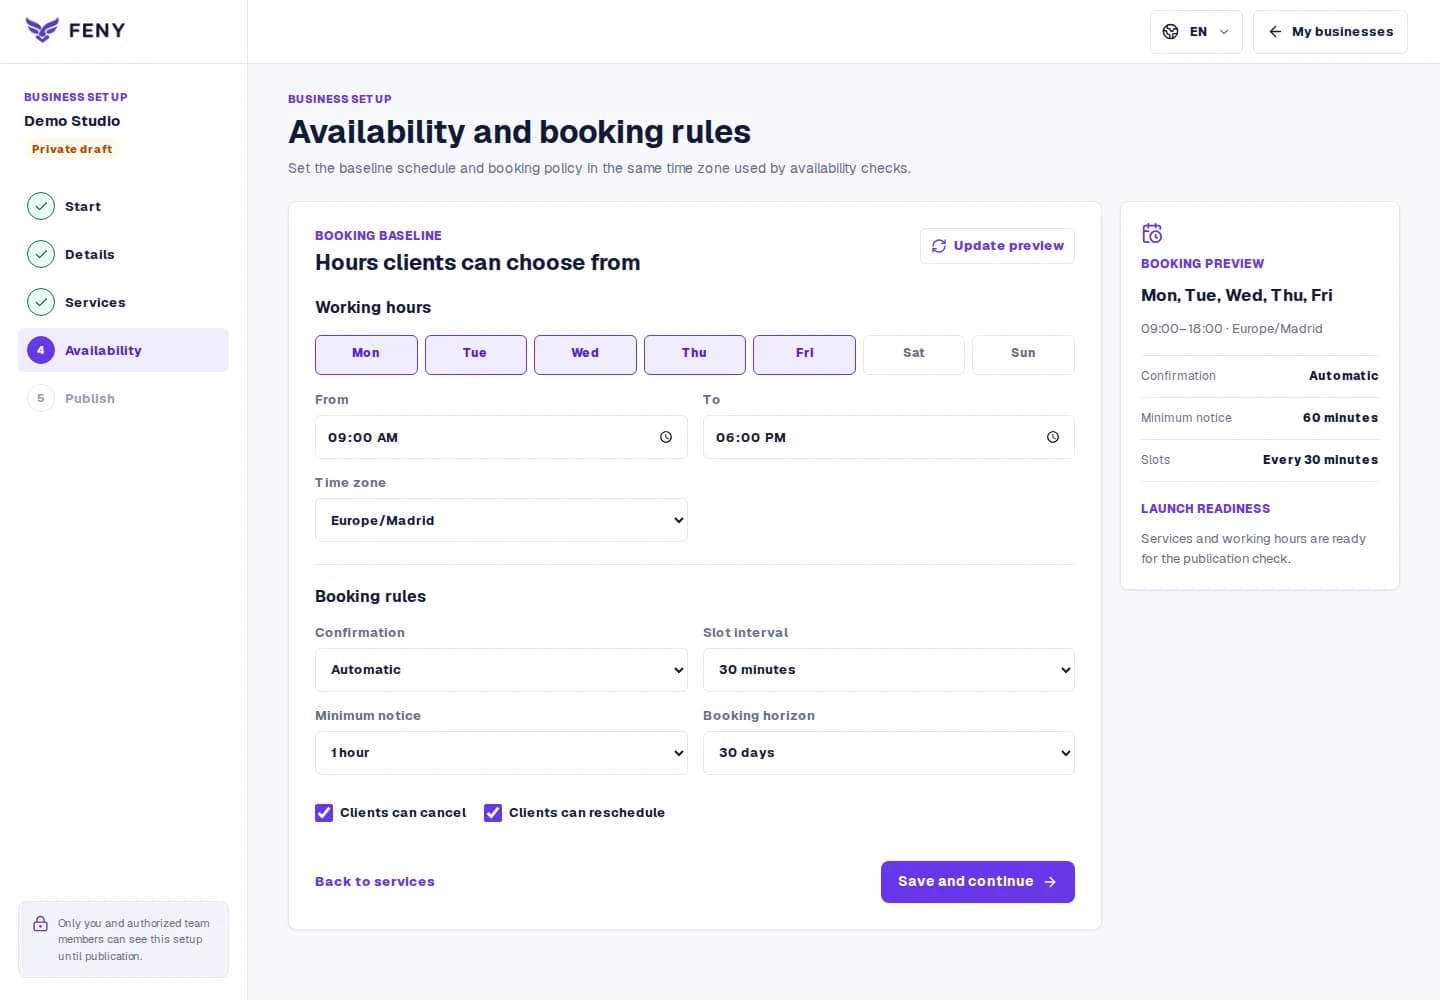Go to the Services setup step
The image size is (1440, 1000).
click(123, 302)
